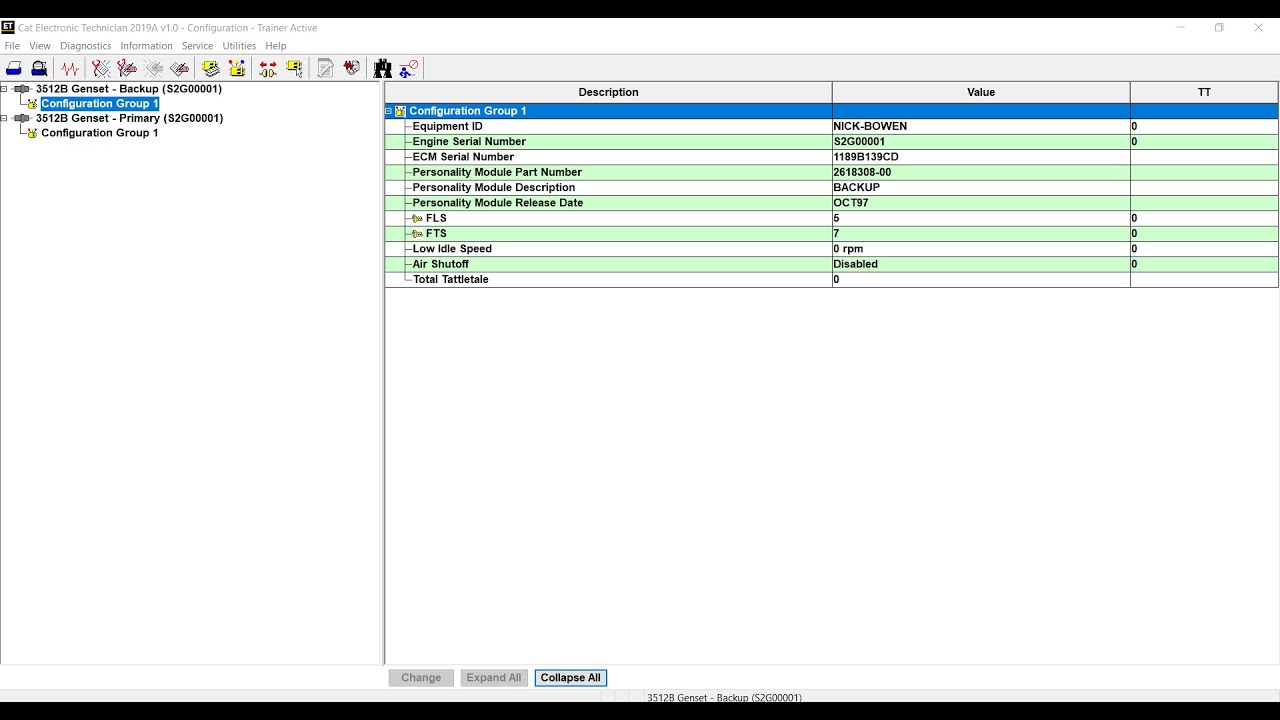Click the red waveform flash tool icon
Image resolution: width=1280 pixels, height=720 pixels.
pos(352,69)
